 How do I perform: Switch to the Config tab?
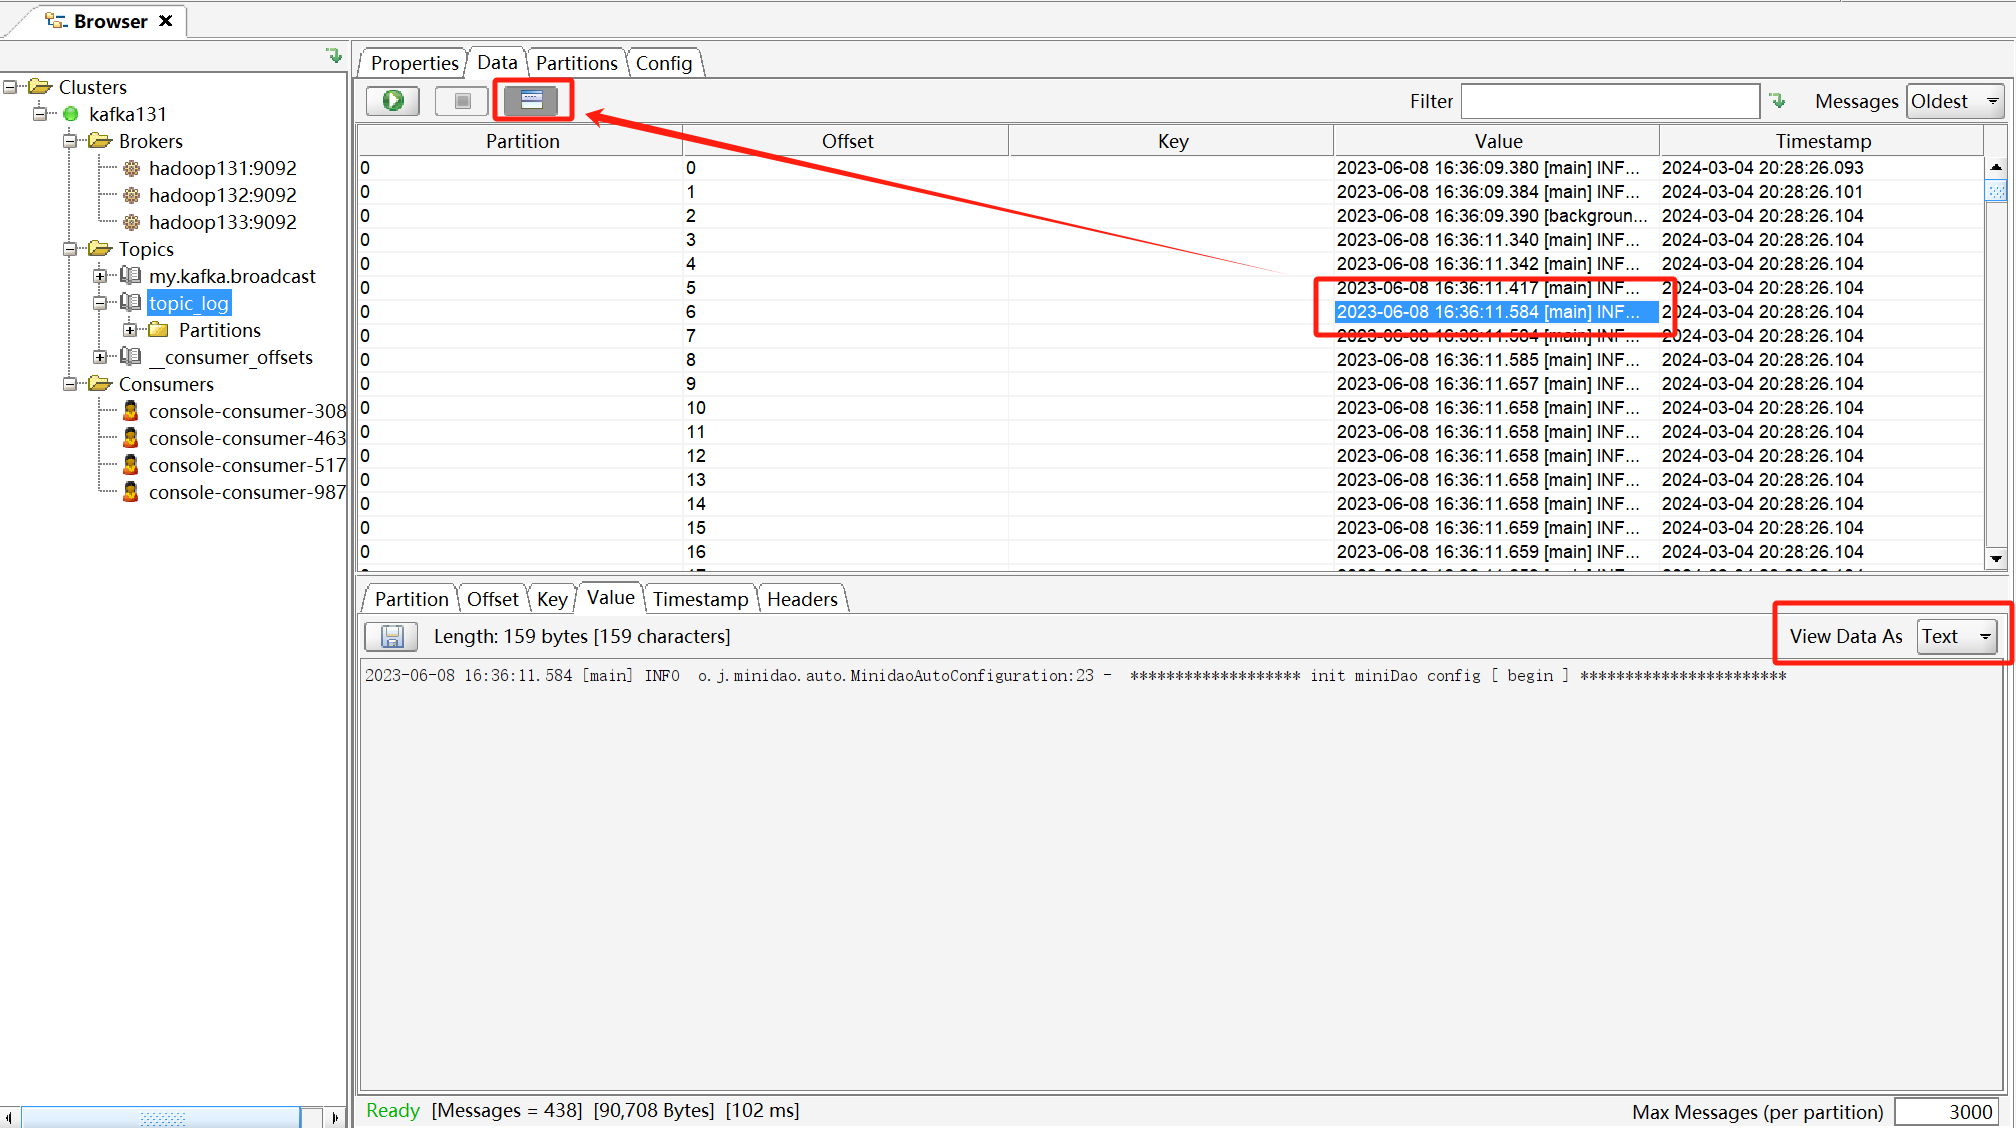tap(663, 63)
